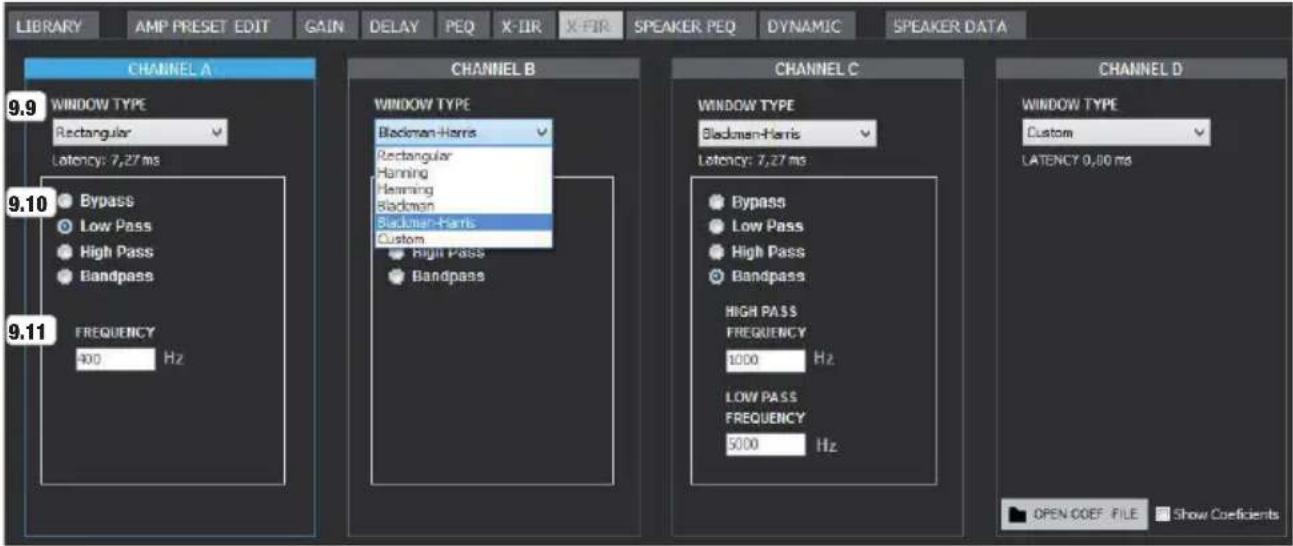1293x546 pixels.
Task: Select the CHANNEL C header
Action: (x=819, y=68)
